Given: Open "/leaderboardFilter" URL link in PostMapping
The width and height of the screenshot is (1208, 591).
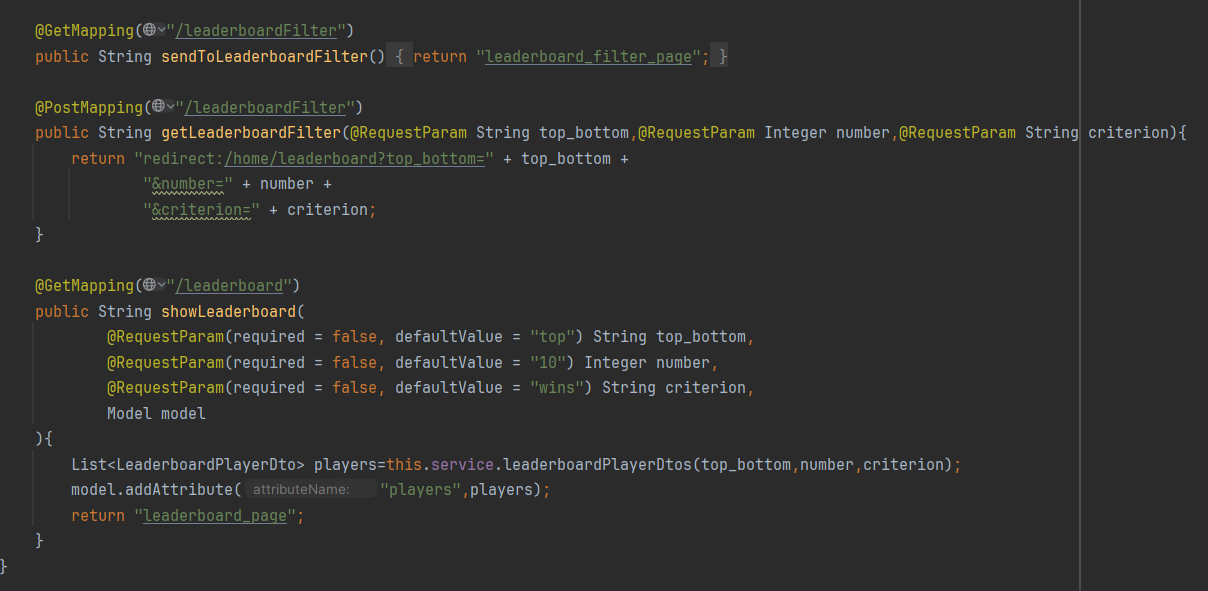Looking at the screenshot, I should [x=268, y=107].
